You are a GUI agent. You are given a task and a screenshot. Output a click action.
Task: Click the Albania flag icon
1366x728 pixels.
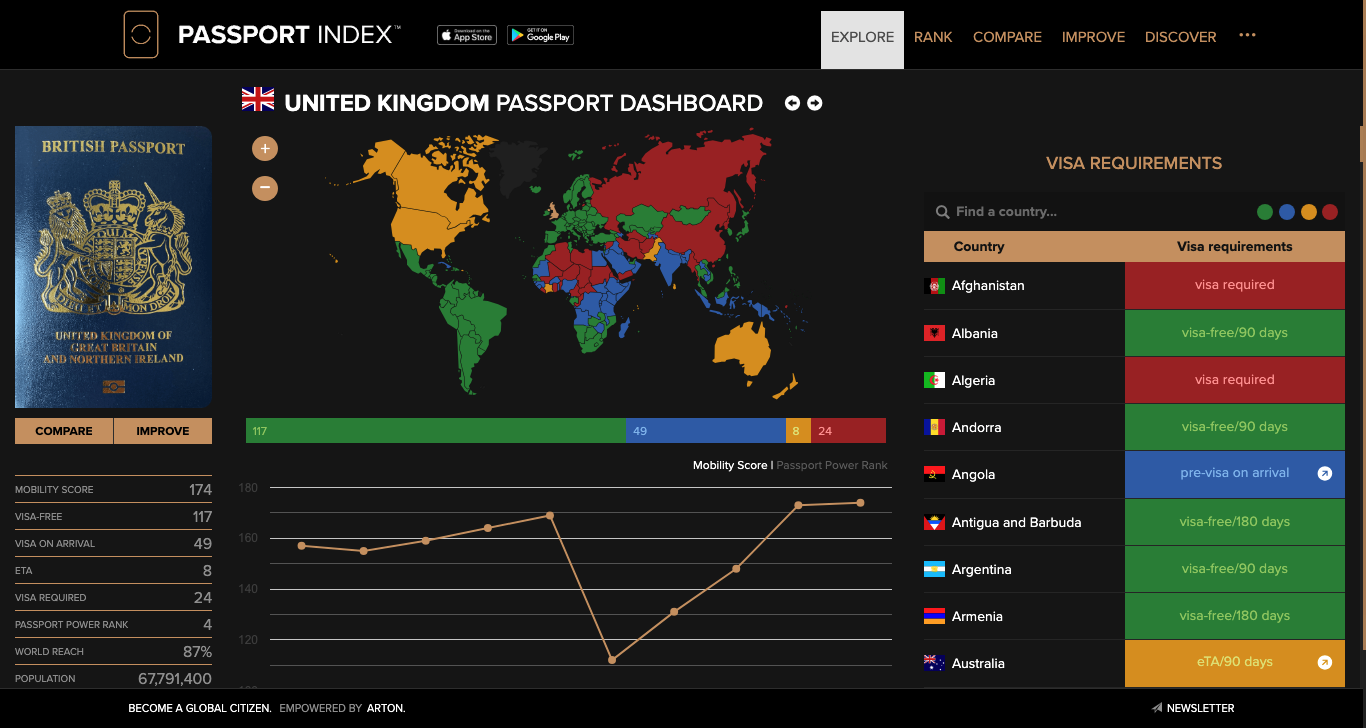point(934,333)
